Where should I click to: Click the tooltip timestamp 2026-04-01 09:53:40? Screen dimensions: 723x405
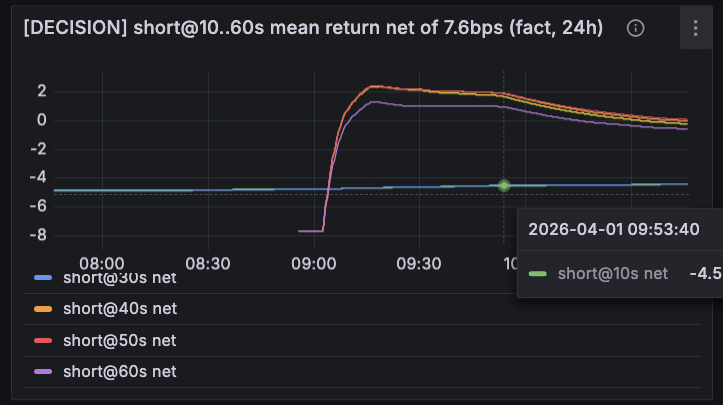pos(613,229)
